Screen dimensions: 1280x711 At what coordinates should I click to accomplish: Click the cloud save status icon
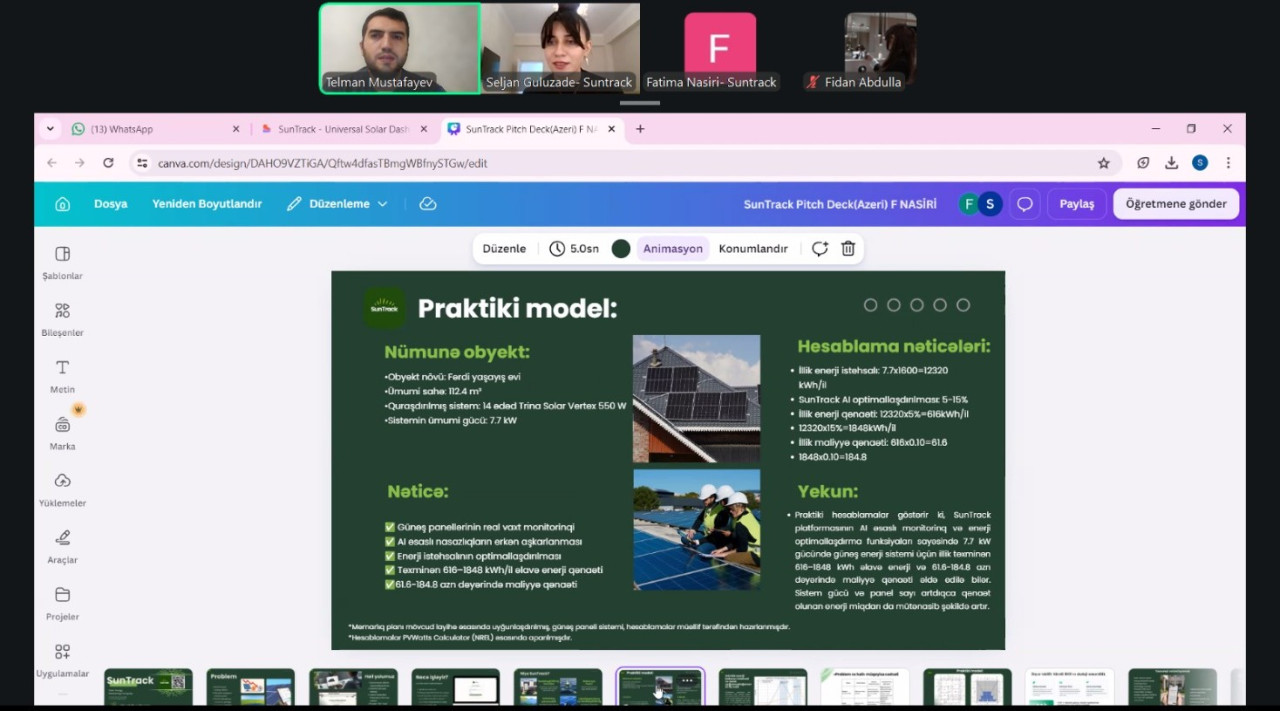tap(428, 204)
